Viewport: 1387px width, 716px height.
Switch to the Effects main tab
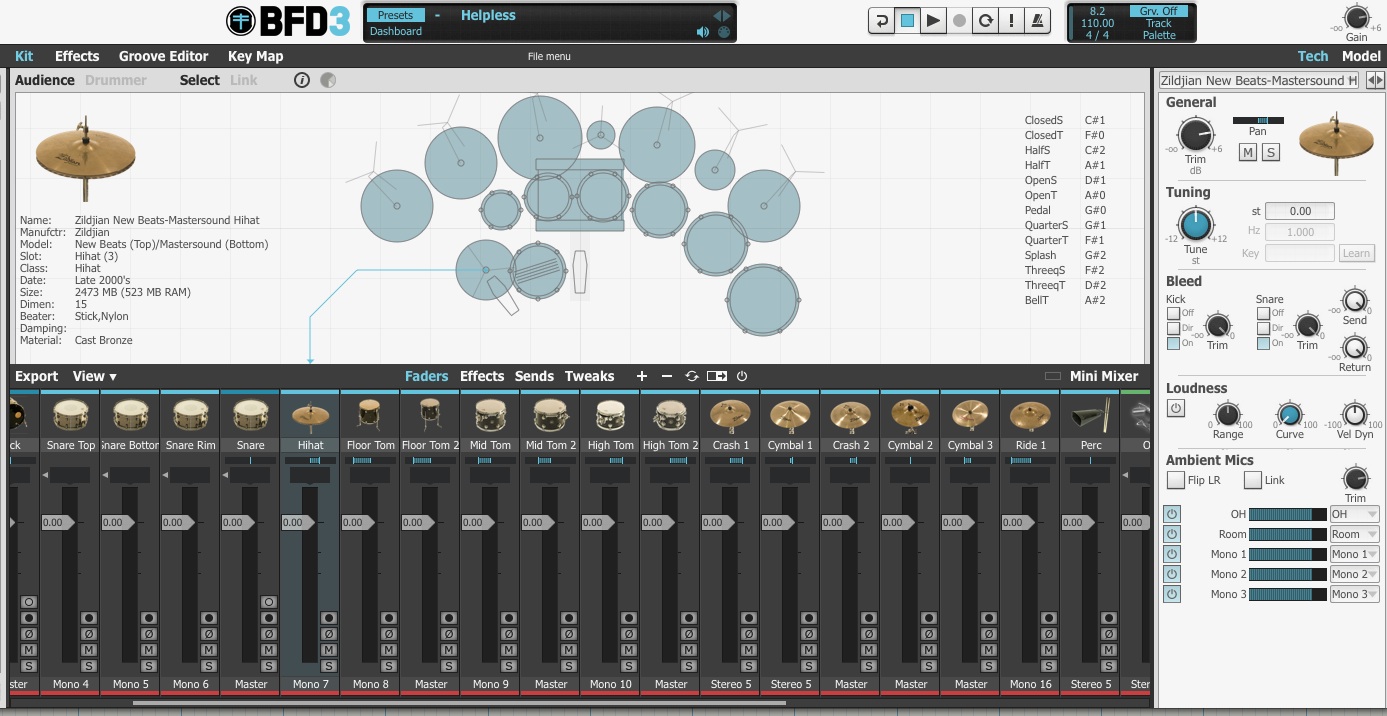77,56
